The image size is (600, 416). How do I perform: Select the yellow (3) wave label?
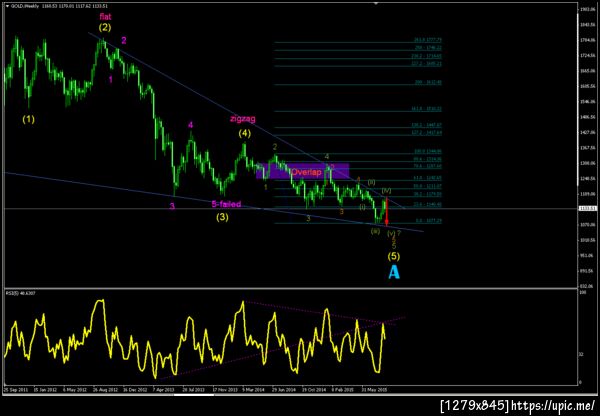pyautogui.click(x=222, y=217)
